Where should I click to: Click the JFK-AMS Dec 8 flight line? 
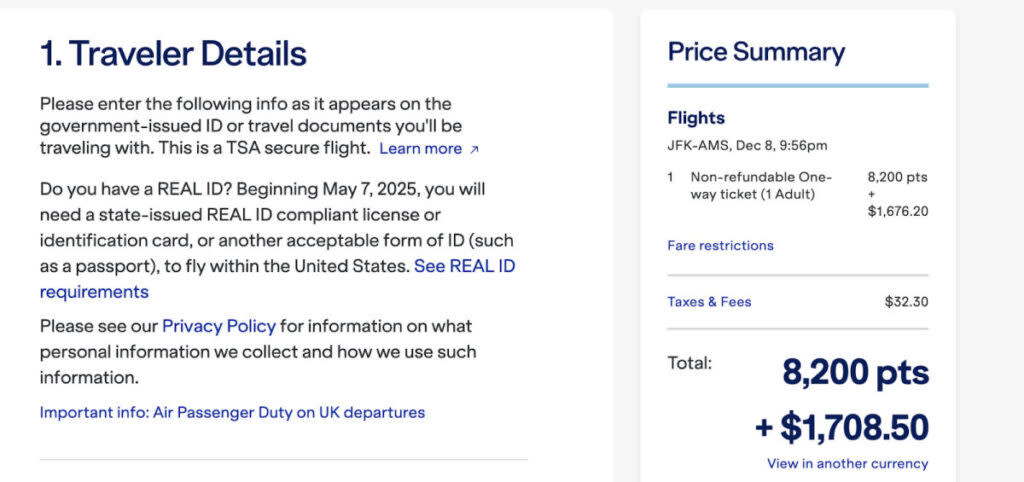(x=747, y=146)
